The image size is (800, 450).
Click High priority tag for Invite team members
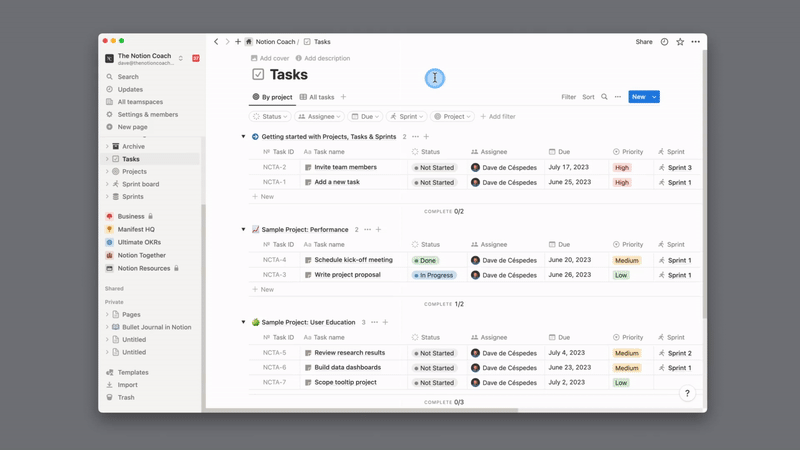click(x=622, y=167)
